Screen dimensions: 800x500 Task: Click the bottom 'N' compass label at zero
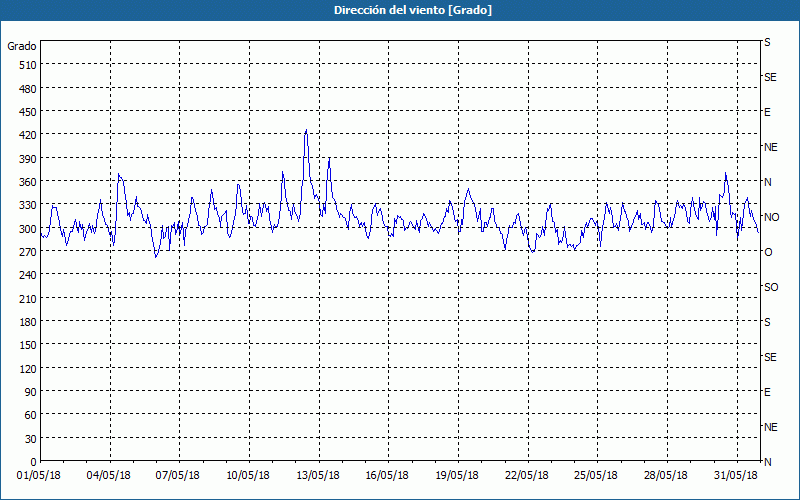(768, 462)
